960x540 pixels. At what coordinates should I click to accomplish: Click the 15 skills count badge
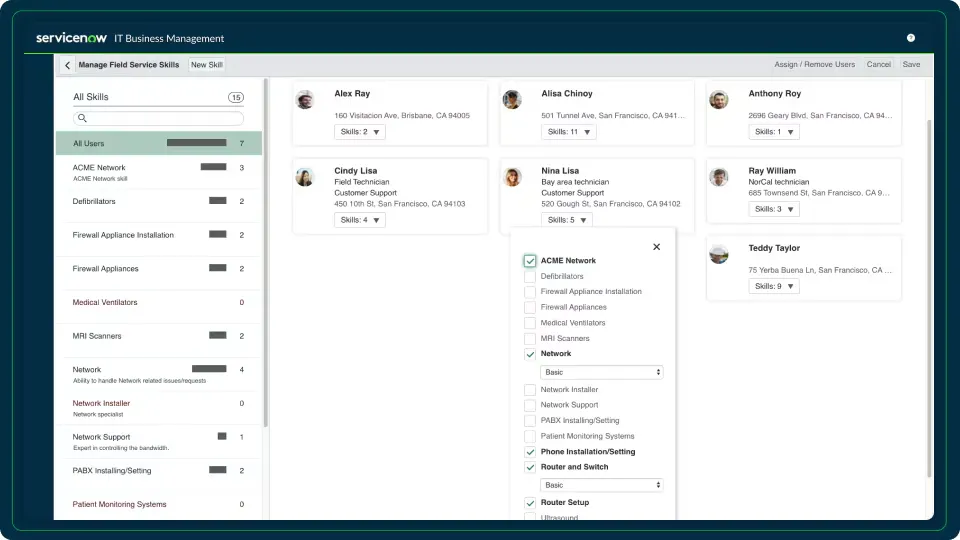[236, 97]
